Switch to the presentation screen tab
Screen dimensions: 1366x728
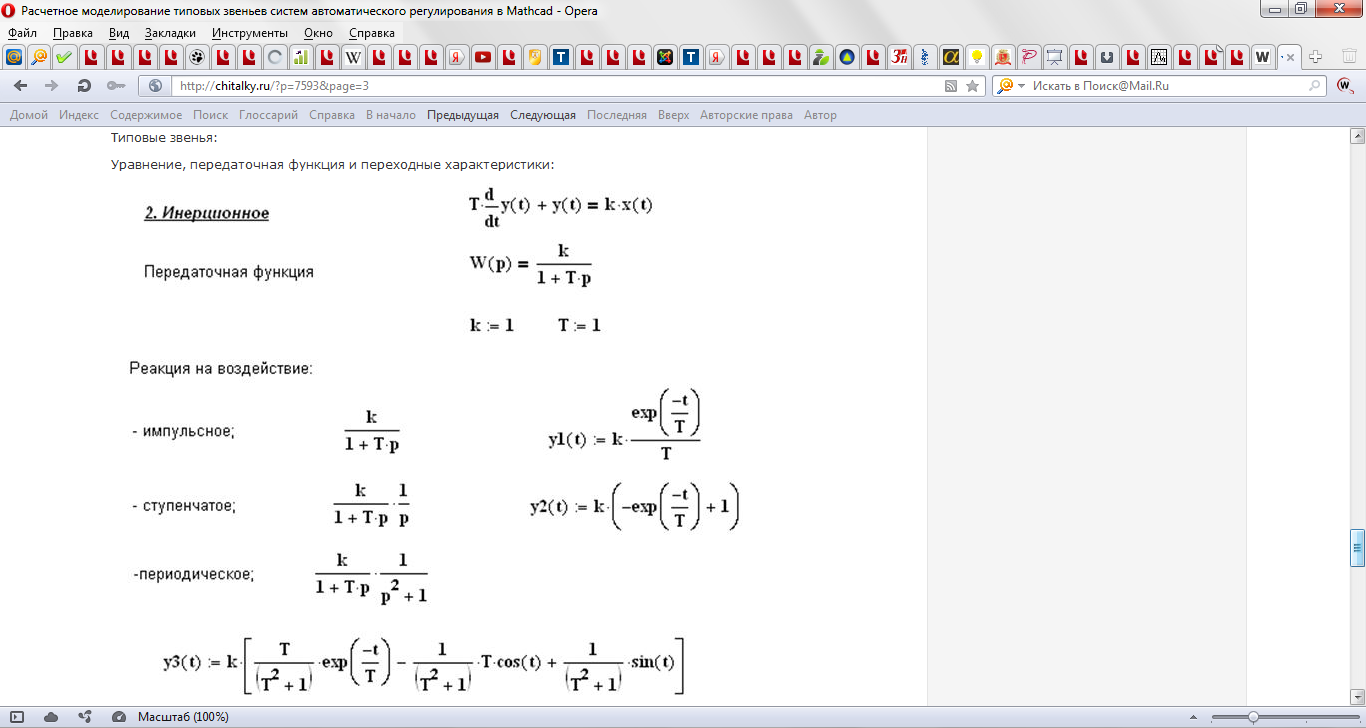point(1054,56)
